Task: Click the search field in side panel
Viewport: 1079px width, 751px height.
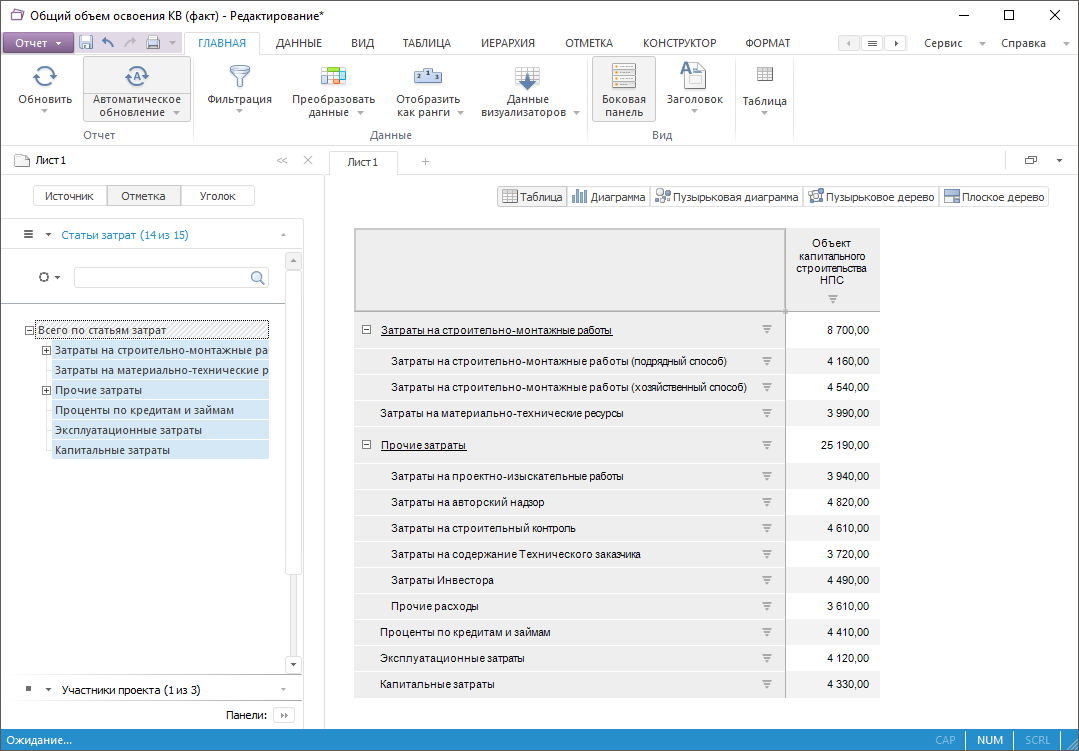Action: coord(160,278)
